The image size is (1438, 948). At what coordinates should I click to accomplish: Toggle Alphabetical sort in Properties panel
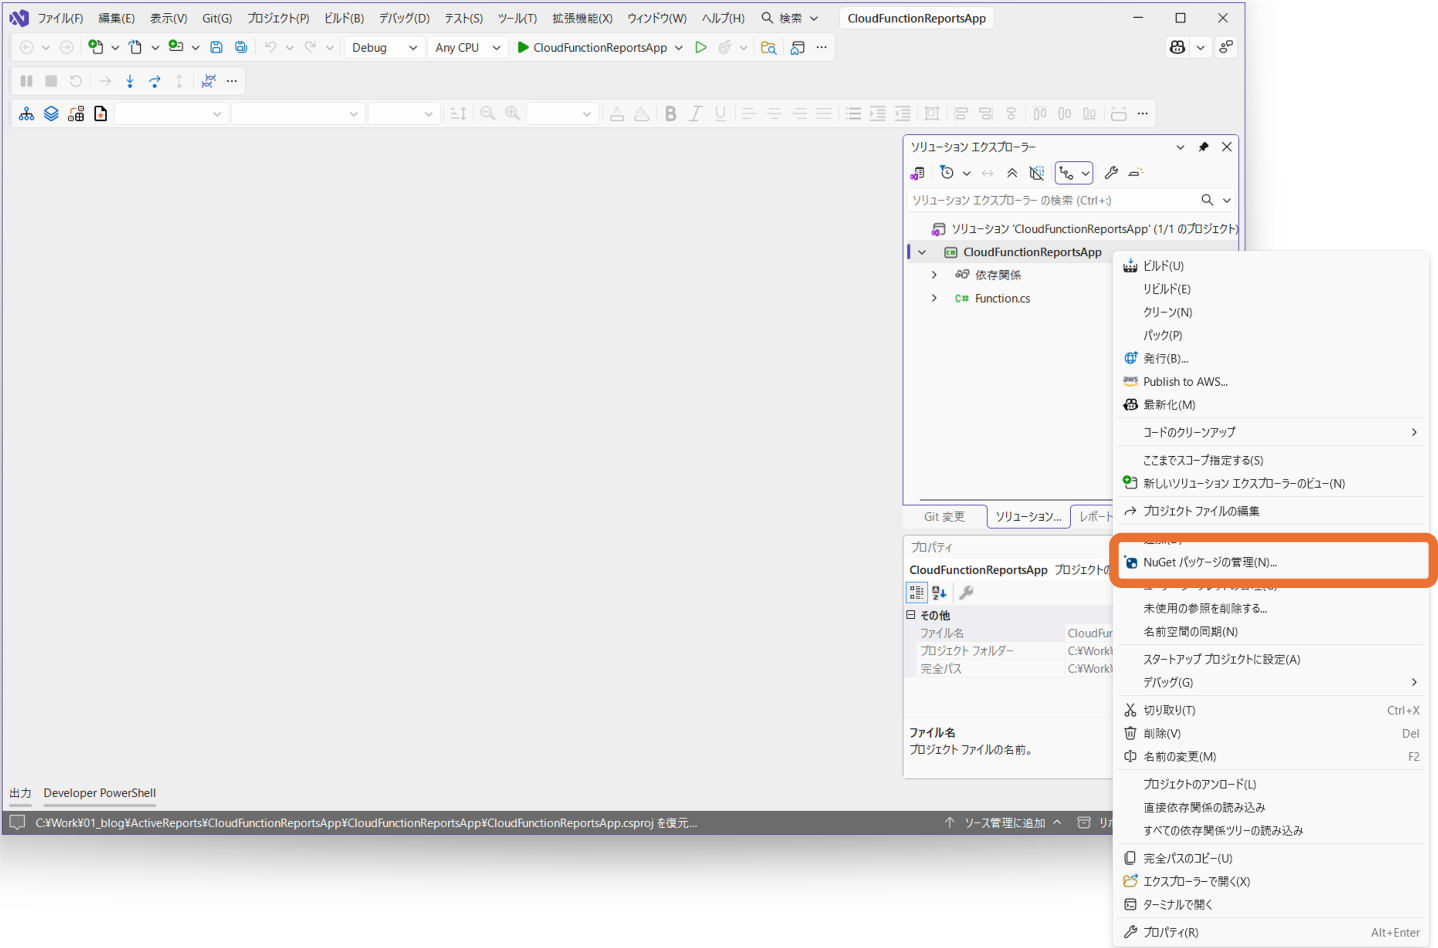click(x=940, y=593)
